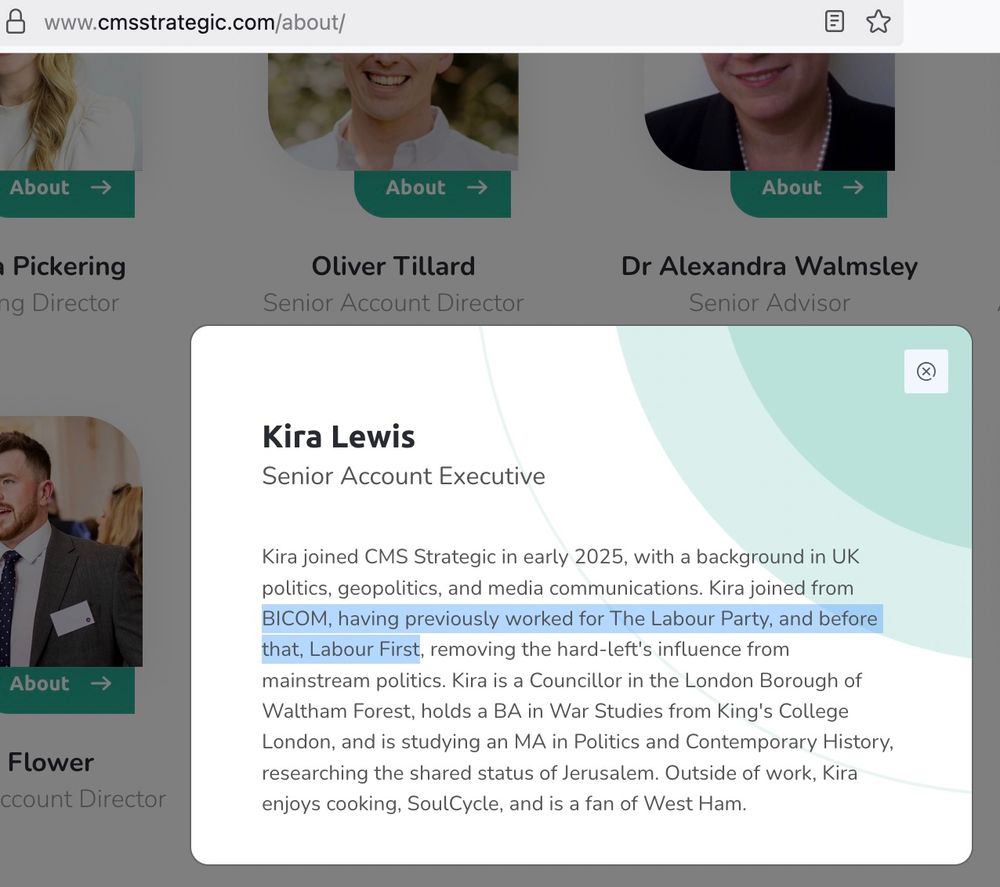Click the page scrollbar on the right edge
1000x887 pixels.
(x=995, y=450)
